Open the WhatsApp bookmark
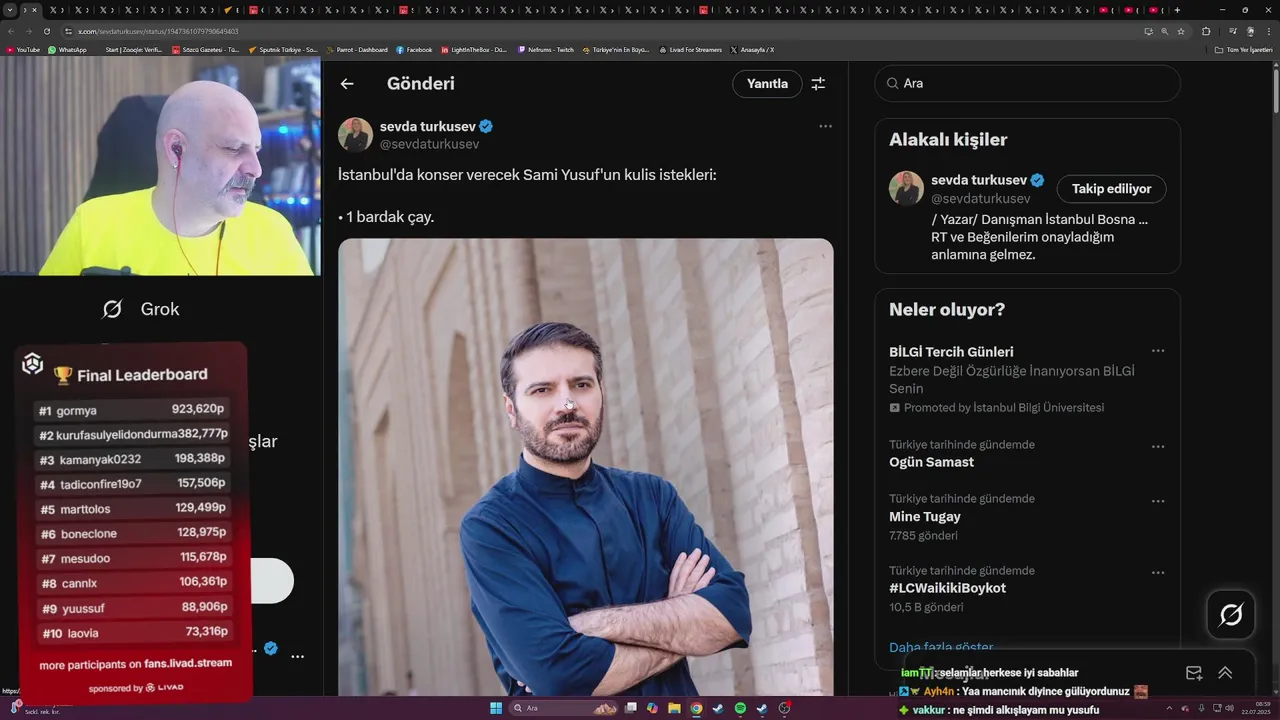 coord(67,49)
